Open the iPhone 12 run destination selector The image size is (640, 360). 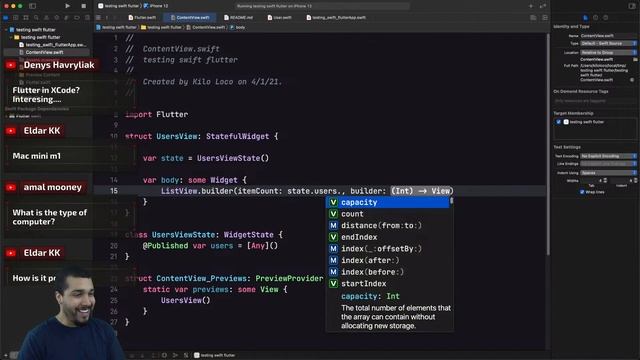pos(156,6)
